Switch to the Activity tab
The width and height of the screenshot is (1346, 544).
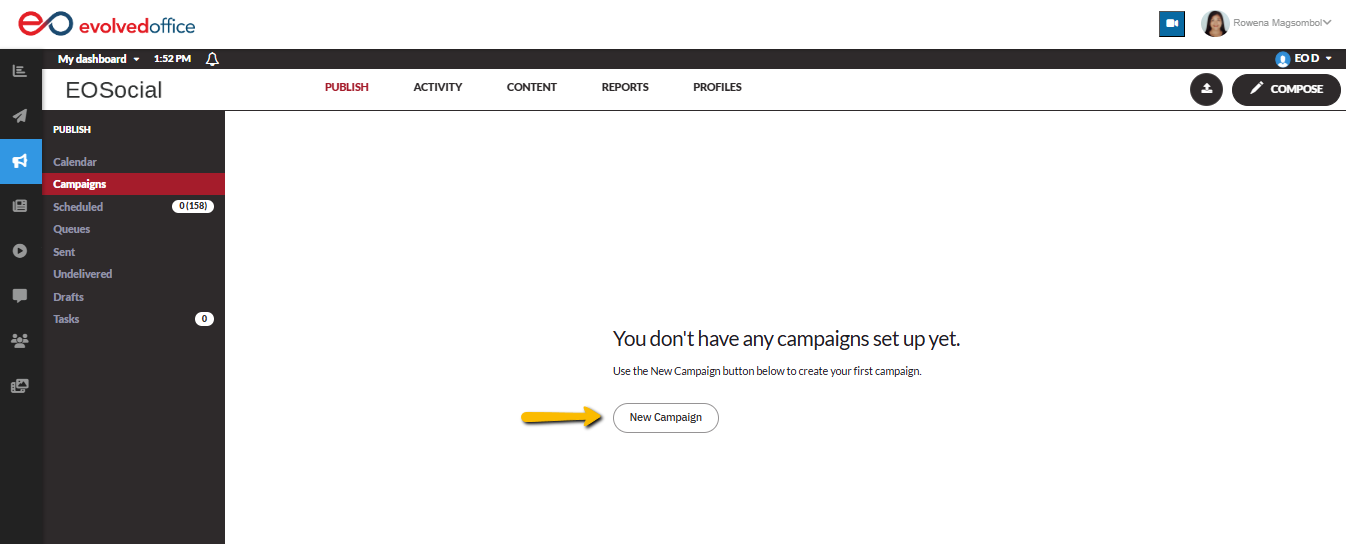click(437, 87)
